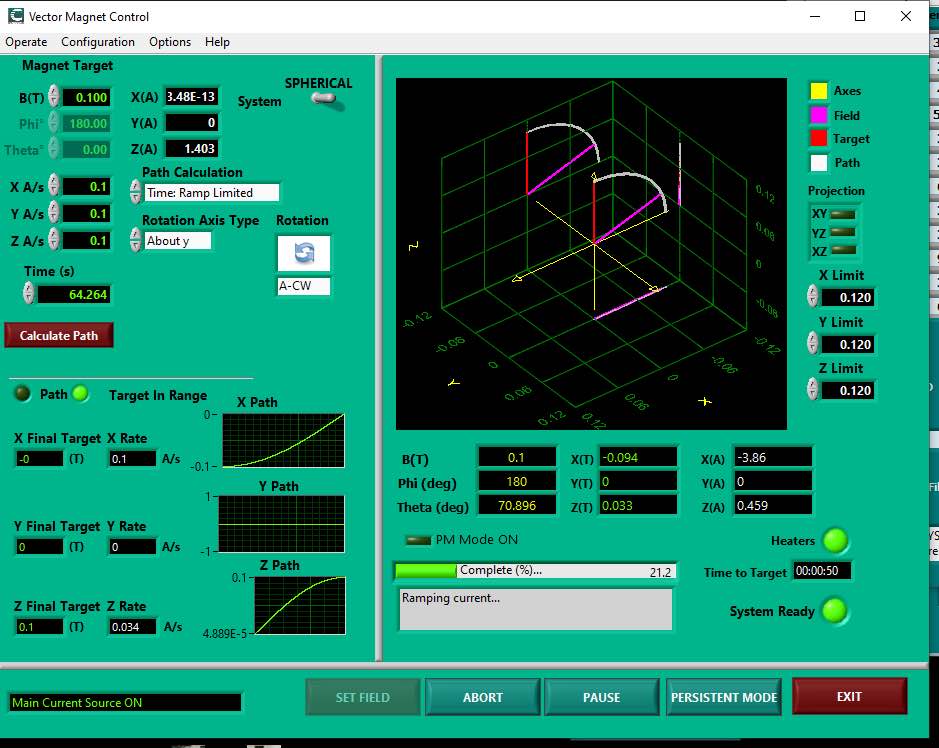Screen dimensions: 939x748
Task: Click the SET FIELD button
Action: [362, 697]
